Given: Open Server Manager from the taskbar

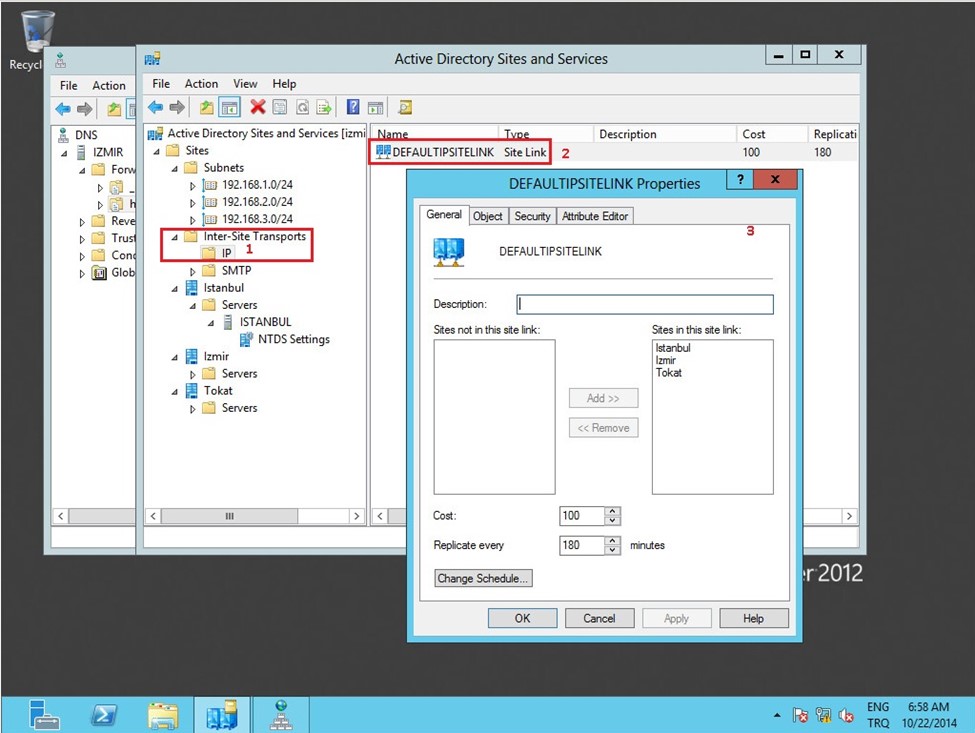Looking at the screenshot, I should (44, 715).
